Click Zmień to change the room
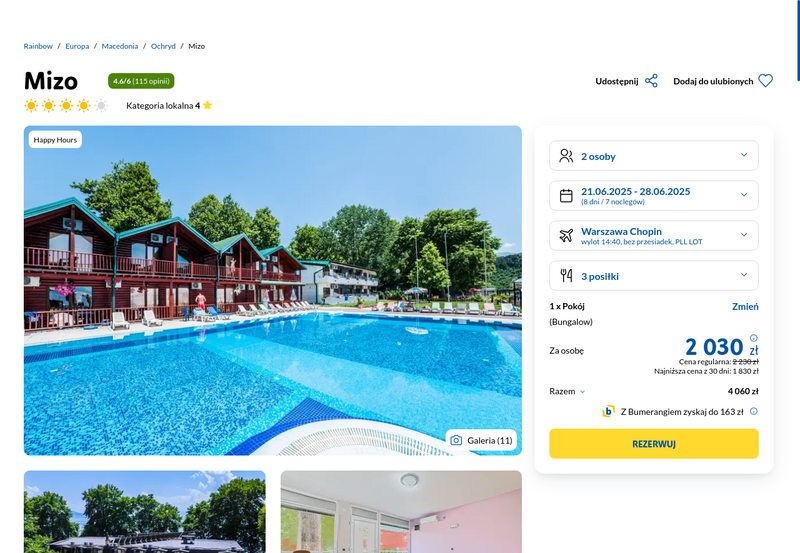The width and height of the screenshot is (800, 553). tap(745, 307)
